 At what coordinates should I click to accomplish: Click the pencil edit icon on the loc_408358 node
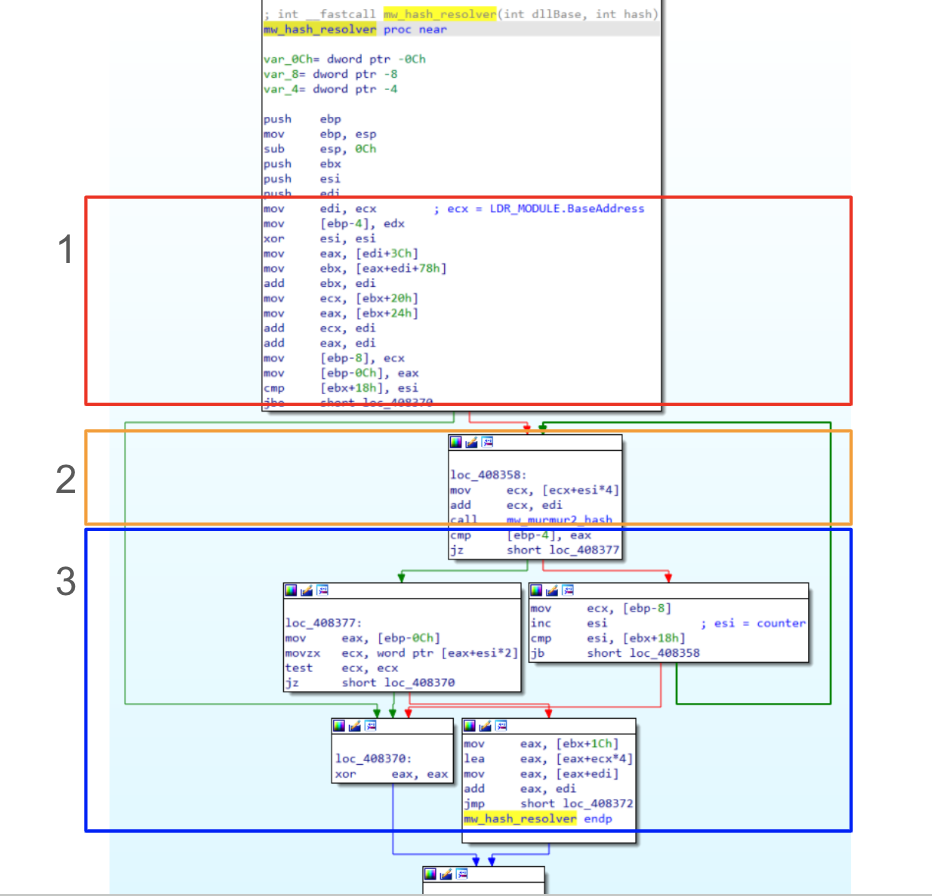click(472, 441)
